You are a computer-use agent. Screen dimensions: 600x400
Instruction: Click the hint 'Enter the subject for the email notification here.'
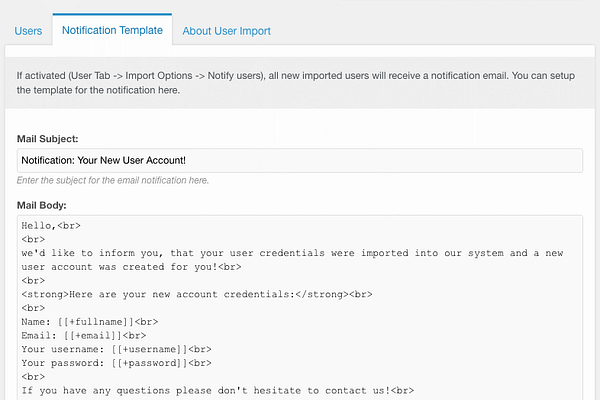113,180
